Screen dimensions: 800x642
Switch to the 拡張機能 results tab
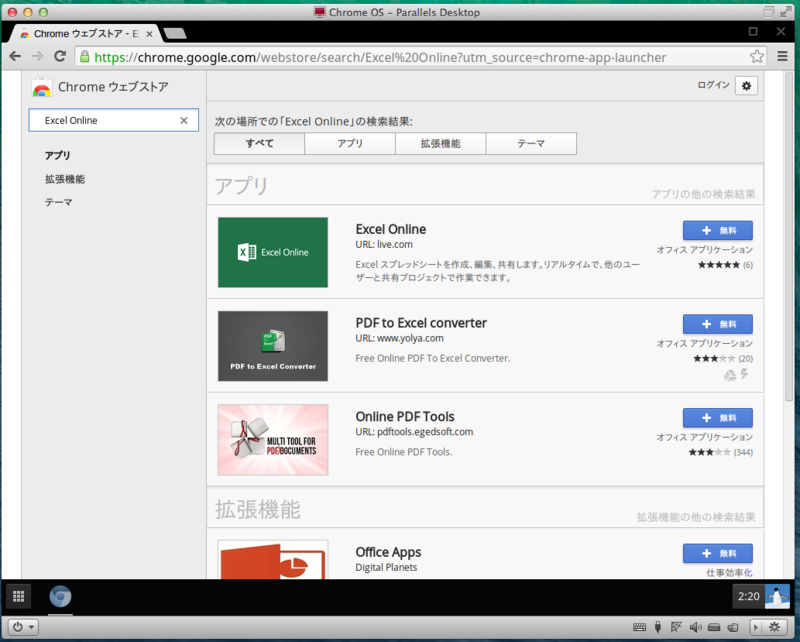click(440, 143)
